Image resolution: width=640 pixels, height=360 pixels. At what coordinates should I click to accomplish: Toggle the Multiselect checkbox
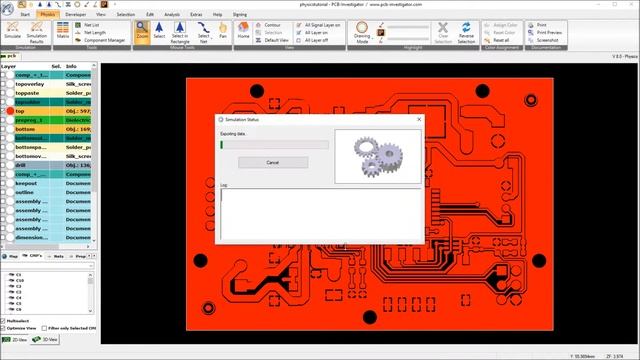[3, 321]
